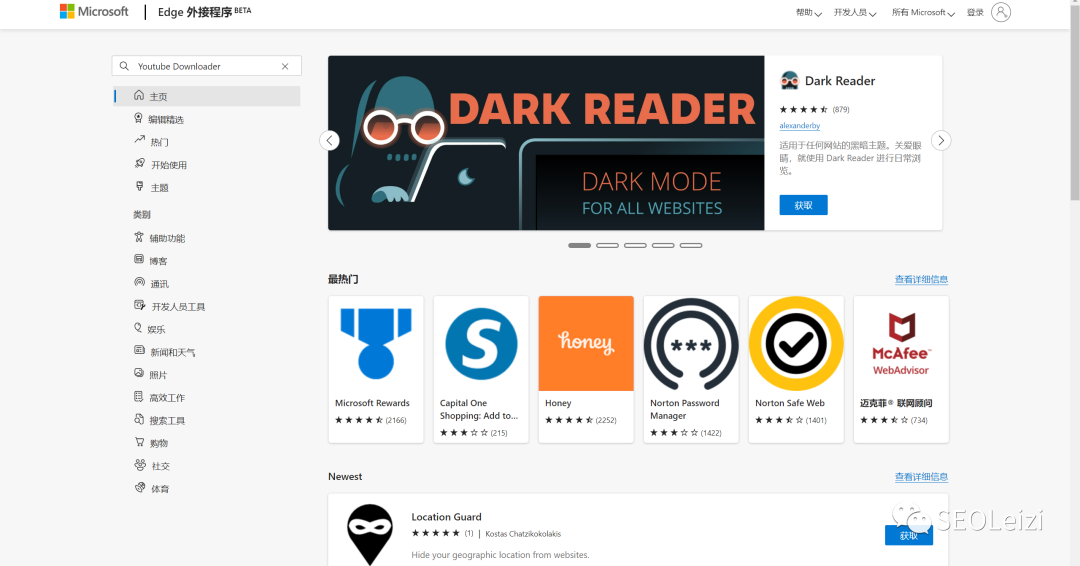Select first carousel indicator dash
This screenshot has height=566, width=1080.
click(579, 245)
